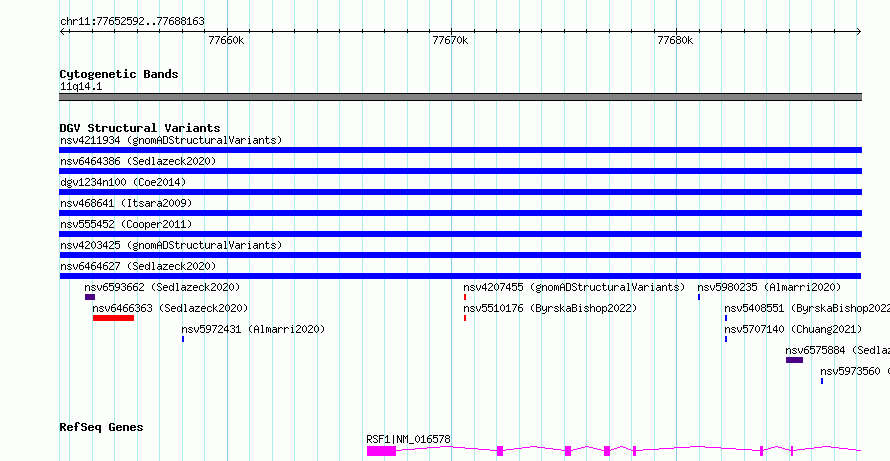890x461 pixels.
Task: Click blue bar under nsv4211934
Action: [x=460, y=150]
